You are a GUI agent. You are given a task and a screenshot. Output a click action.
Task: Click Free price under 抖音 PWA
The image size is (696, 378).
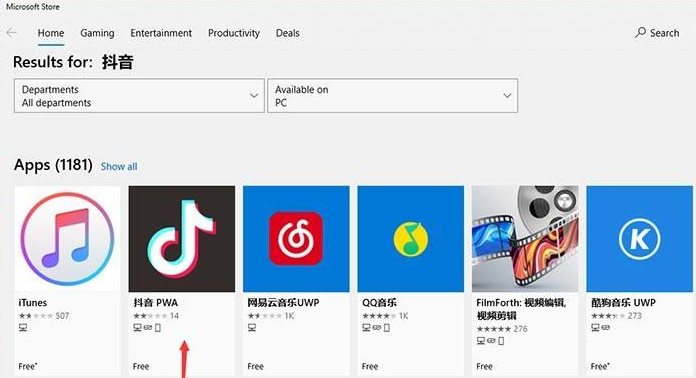tap(141, 366)
